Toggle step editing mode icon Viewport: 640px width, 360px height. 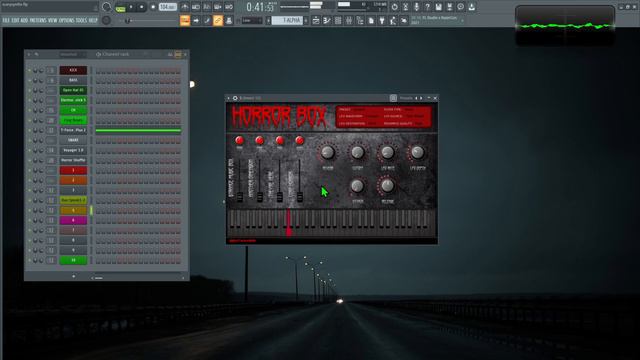click(x=207, y=20)
